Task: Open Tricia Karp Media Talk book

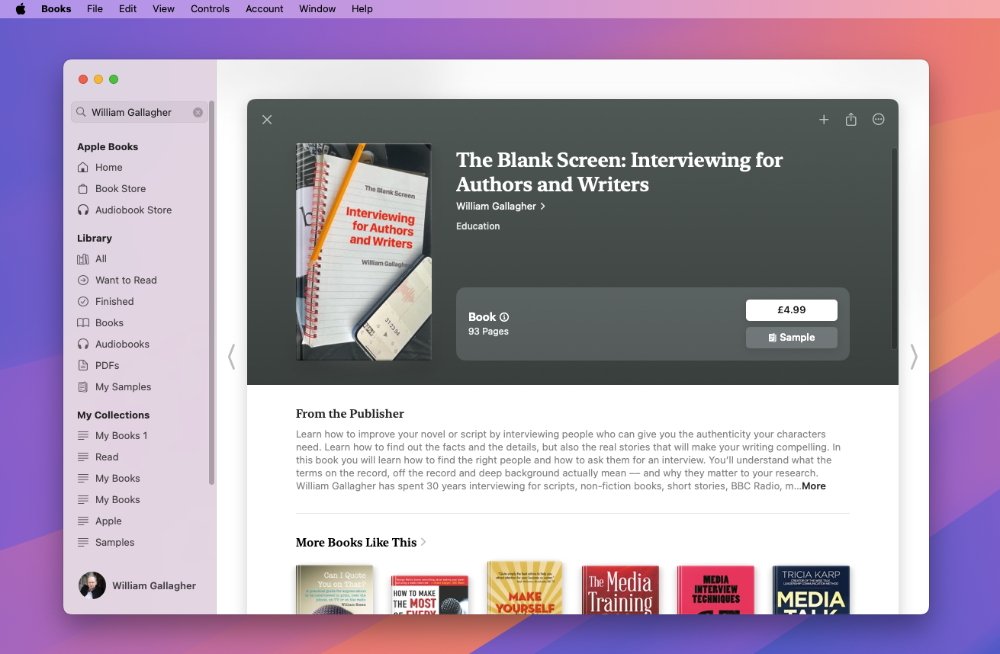Action: point(811,590)
